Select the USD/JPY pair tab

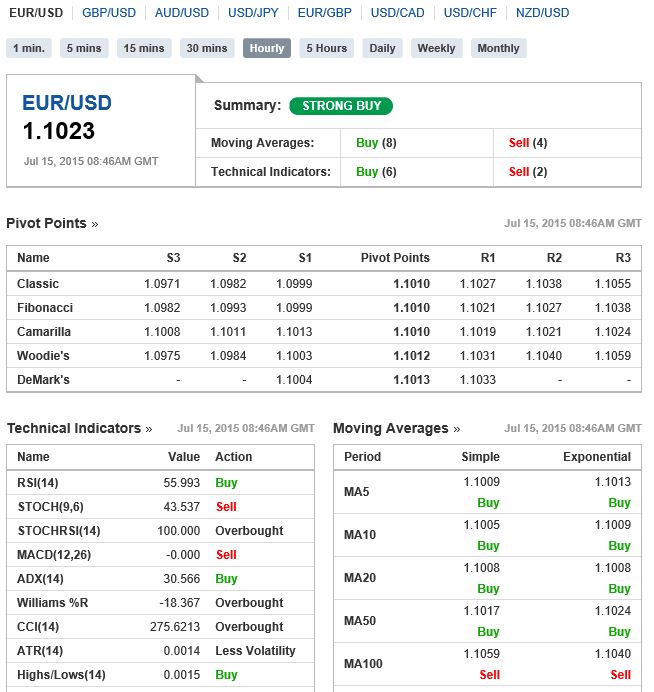point(253,13)
